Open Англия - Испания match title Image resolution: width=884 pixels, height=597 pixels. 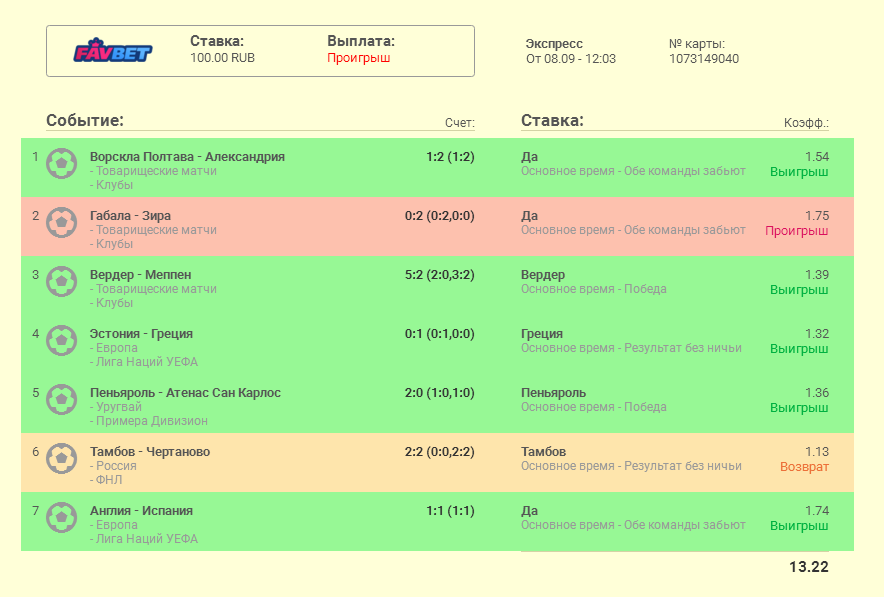tap(141, 511)
